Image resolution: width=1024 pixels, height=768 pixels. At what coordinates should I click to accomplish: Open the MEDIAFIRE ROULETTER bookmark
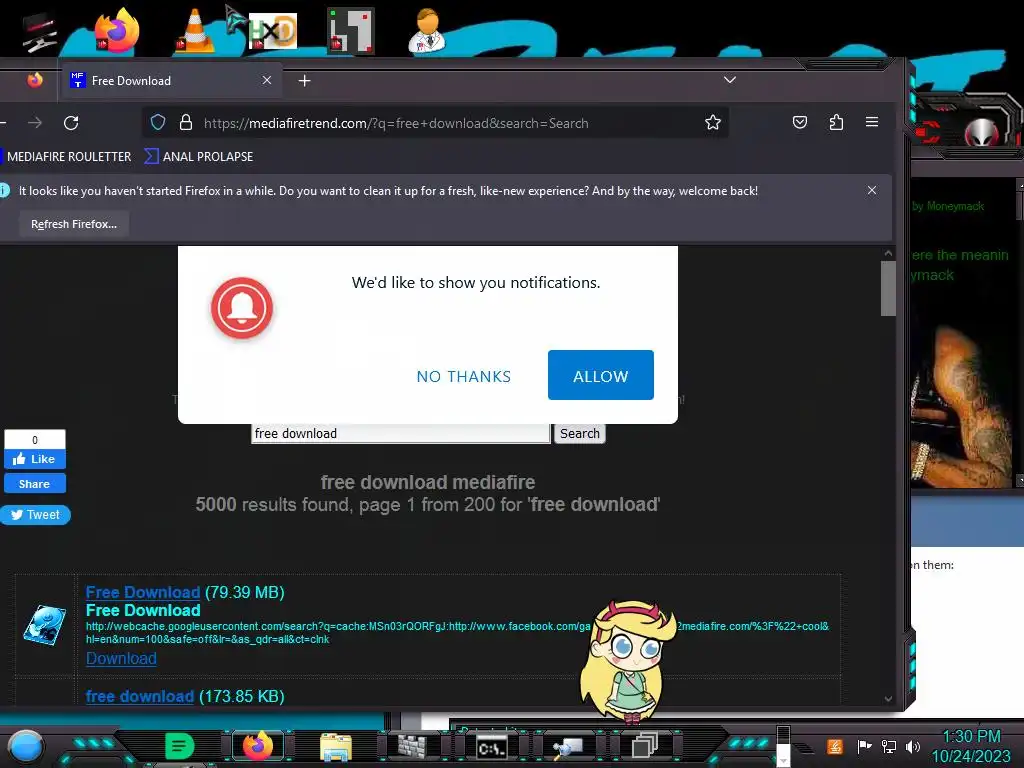tap(68, 157)
